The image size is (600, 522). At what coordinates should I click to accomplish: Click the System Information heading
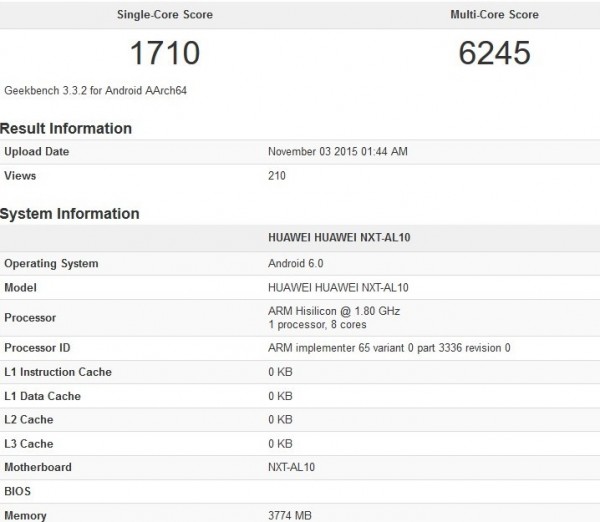pyautogui.click(x=70, y=214)
